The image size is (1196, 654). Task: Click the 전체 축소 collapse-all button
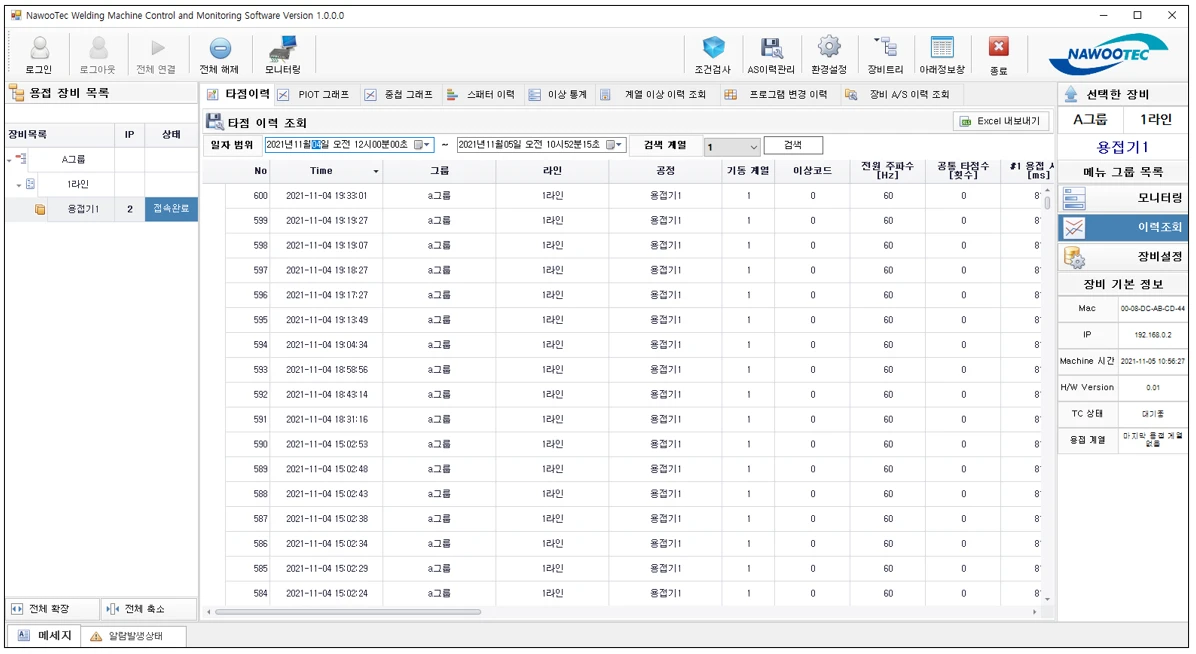148,609
